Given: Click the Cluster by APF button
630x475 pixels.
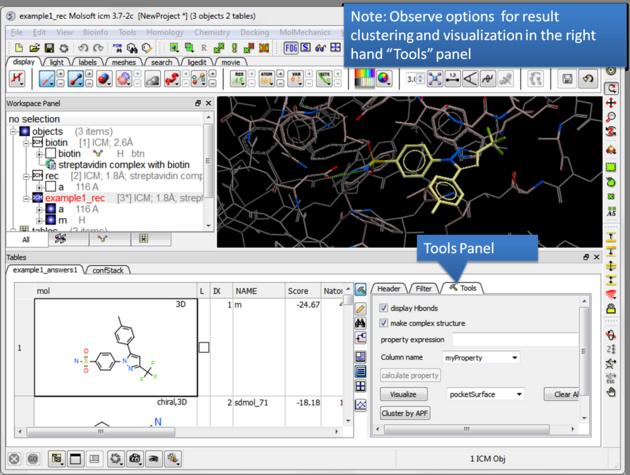Looking at the screenshot, I should [404, 413].
